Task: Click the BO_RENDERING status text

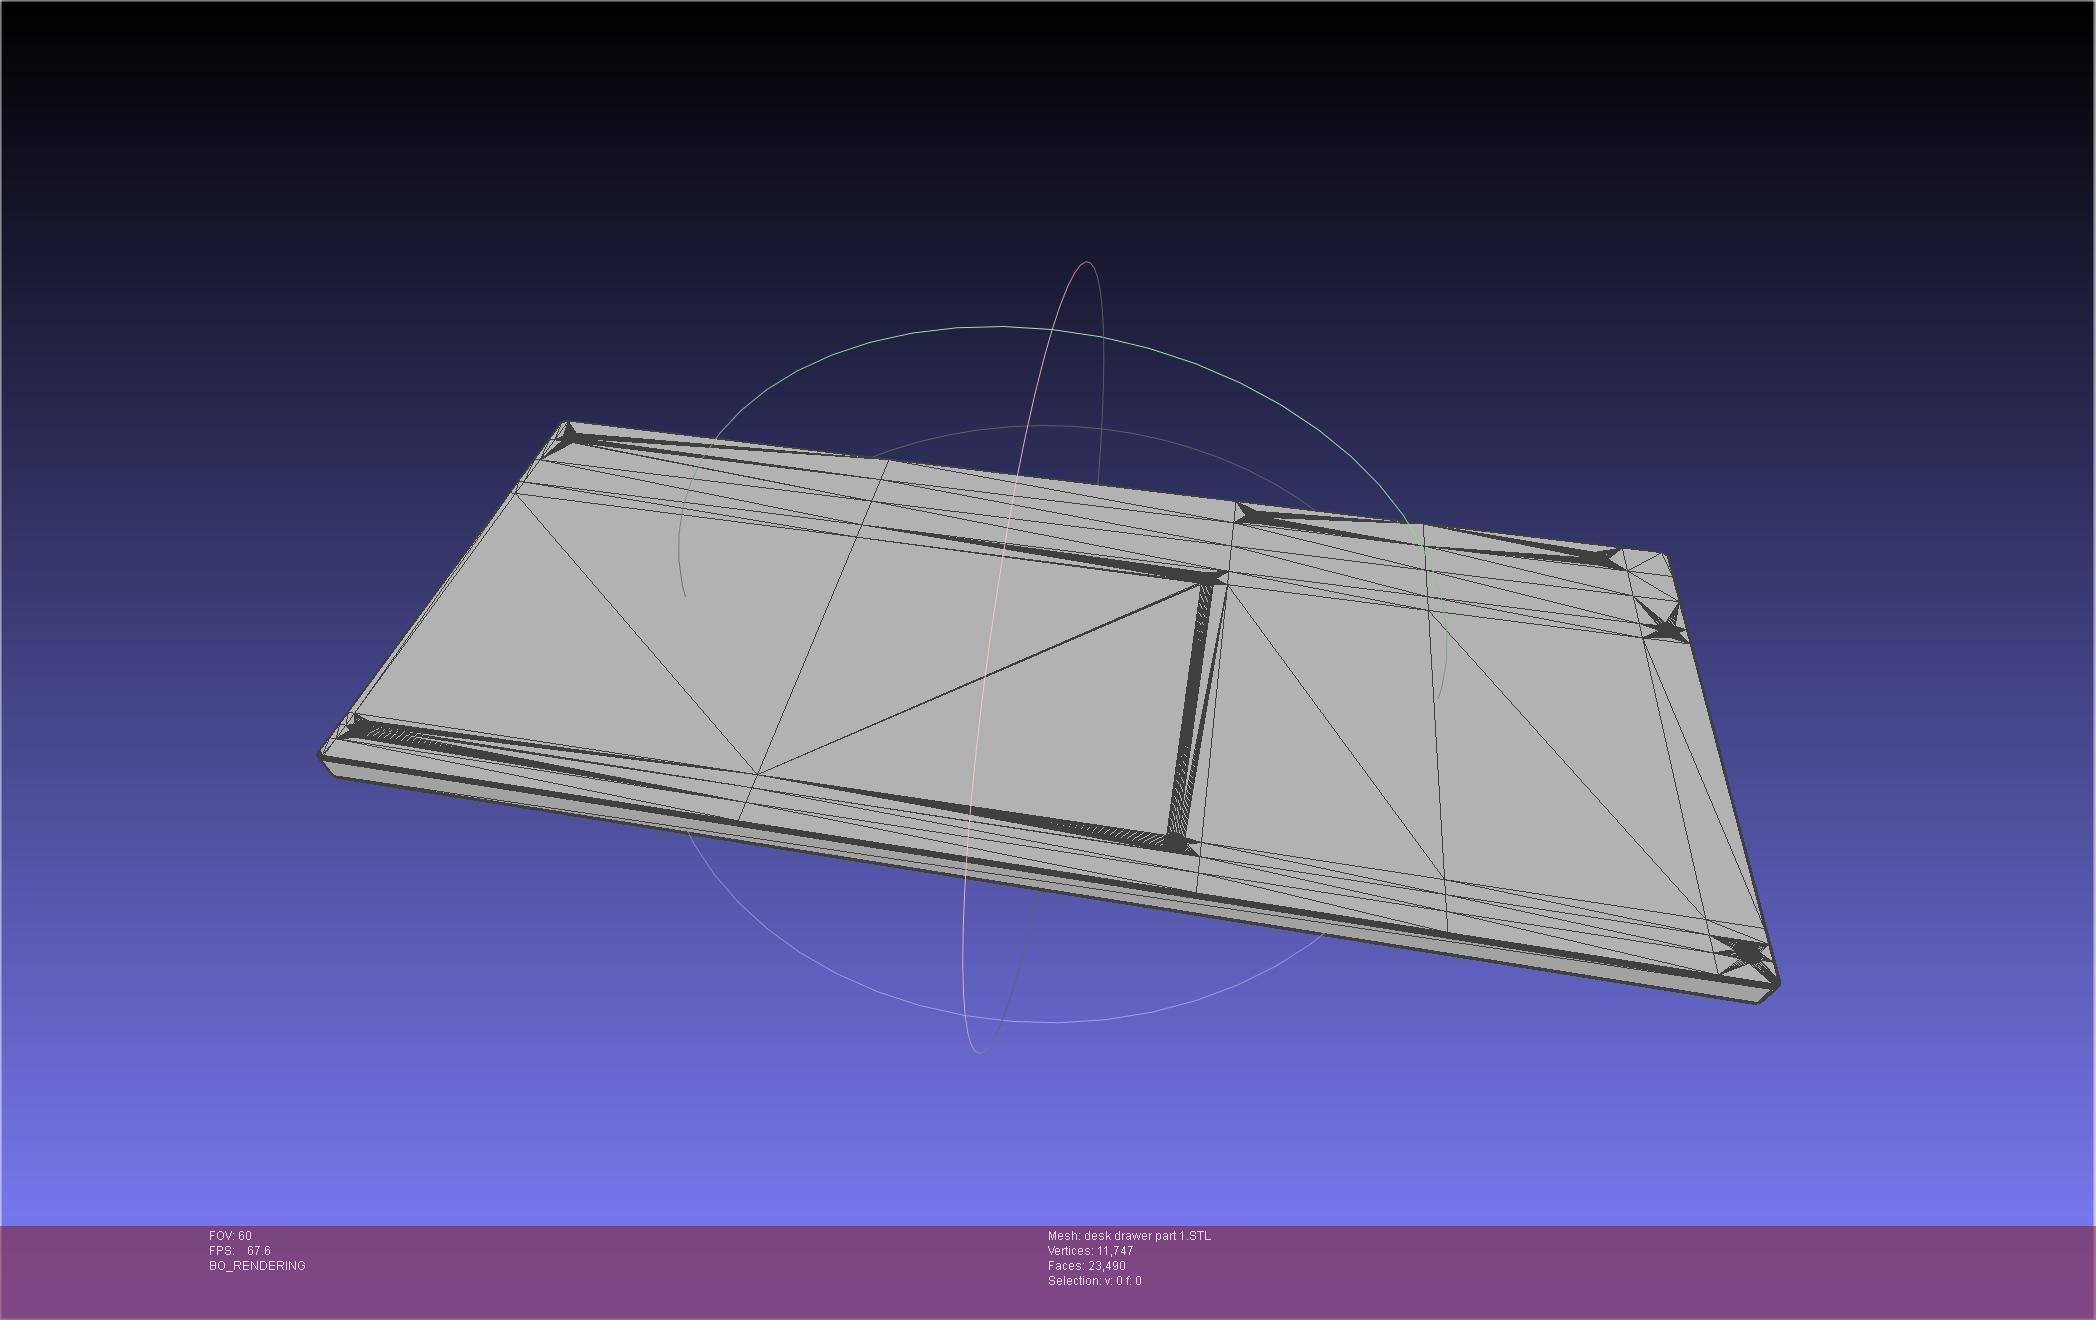Action: 257,1266
